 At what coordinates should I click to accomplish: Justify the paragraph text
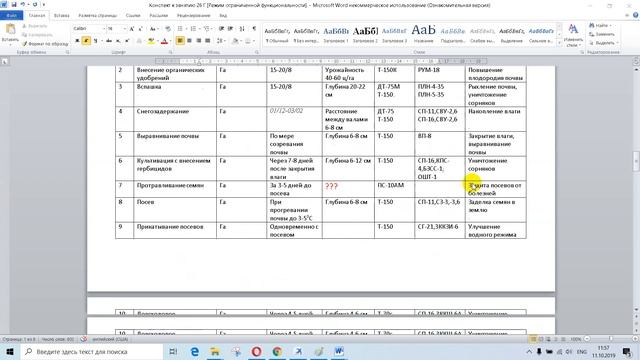pyautogui.click(x=207, y=41)
